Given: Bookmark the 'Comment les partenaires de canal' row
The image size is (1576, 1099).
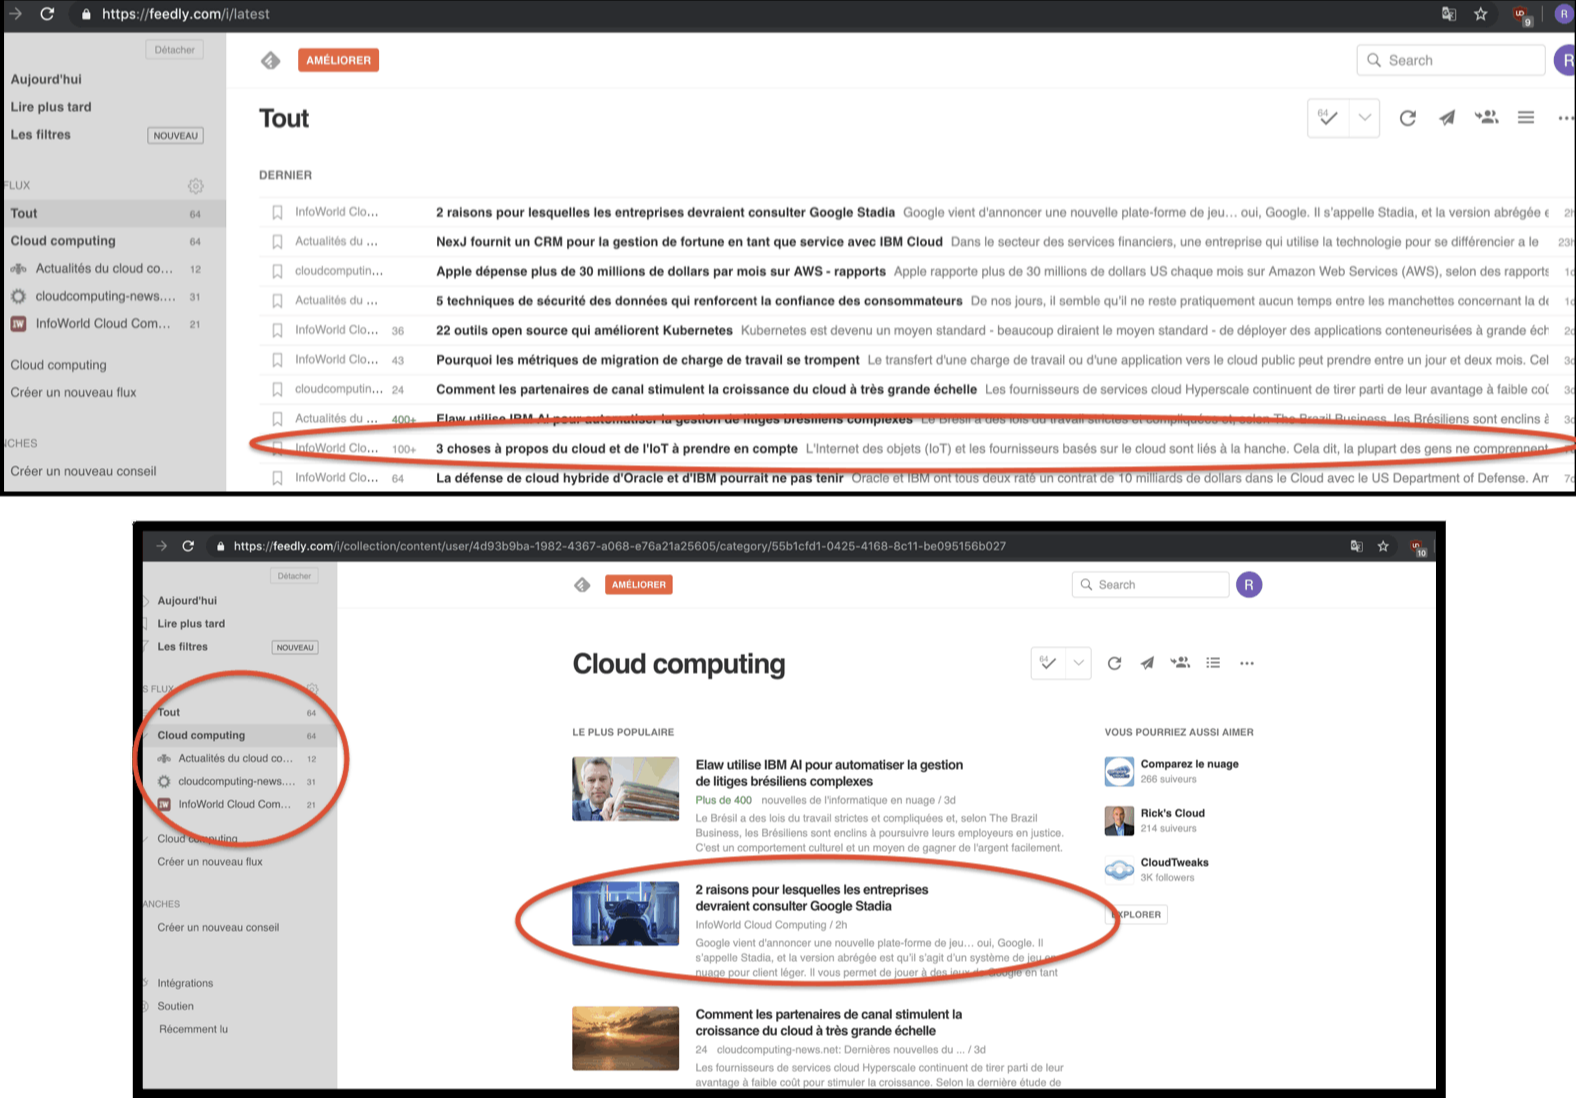Looking at the screenshot, I should 277,389.
